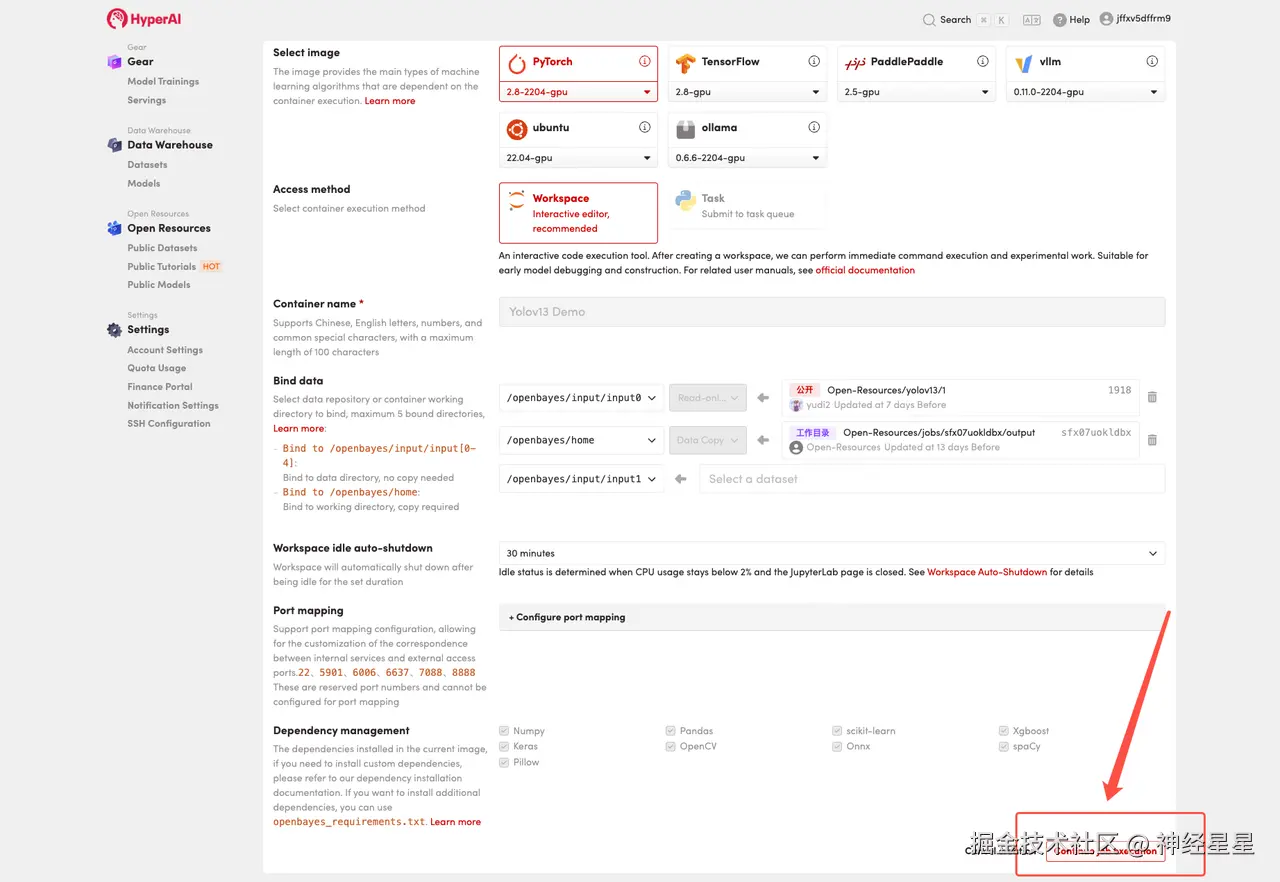The image size is (1280, 882).
Task: Open TensorFlow version dropdown 2.8-gpu
Action: pos(747,92)
